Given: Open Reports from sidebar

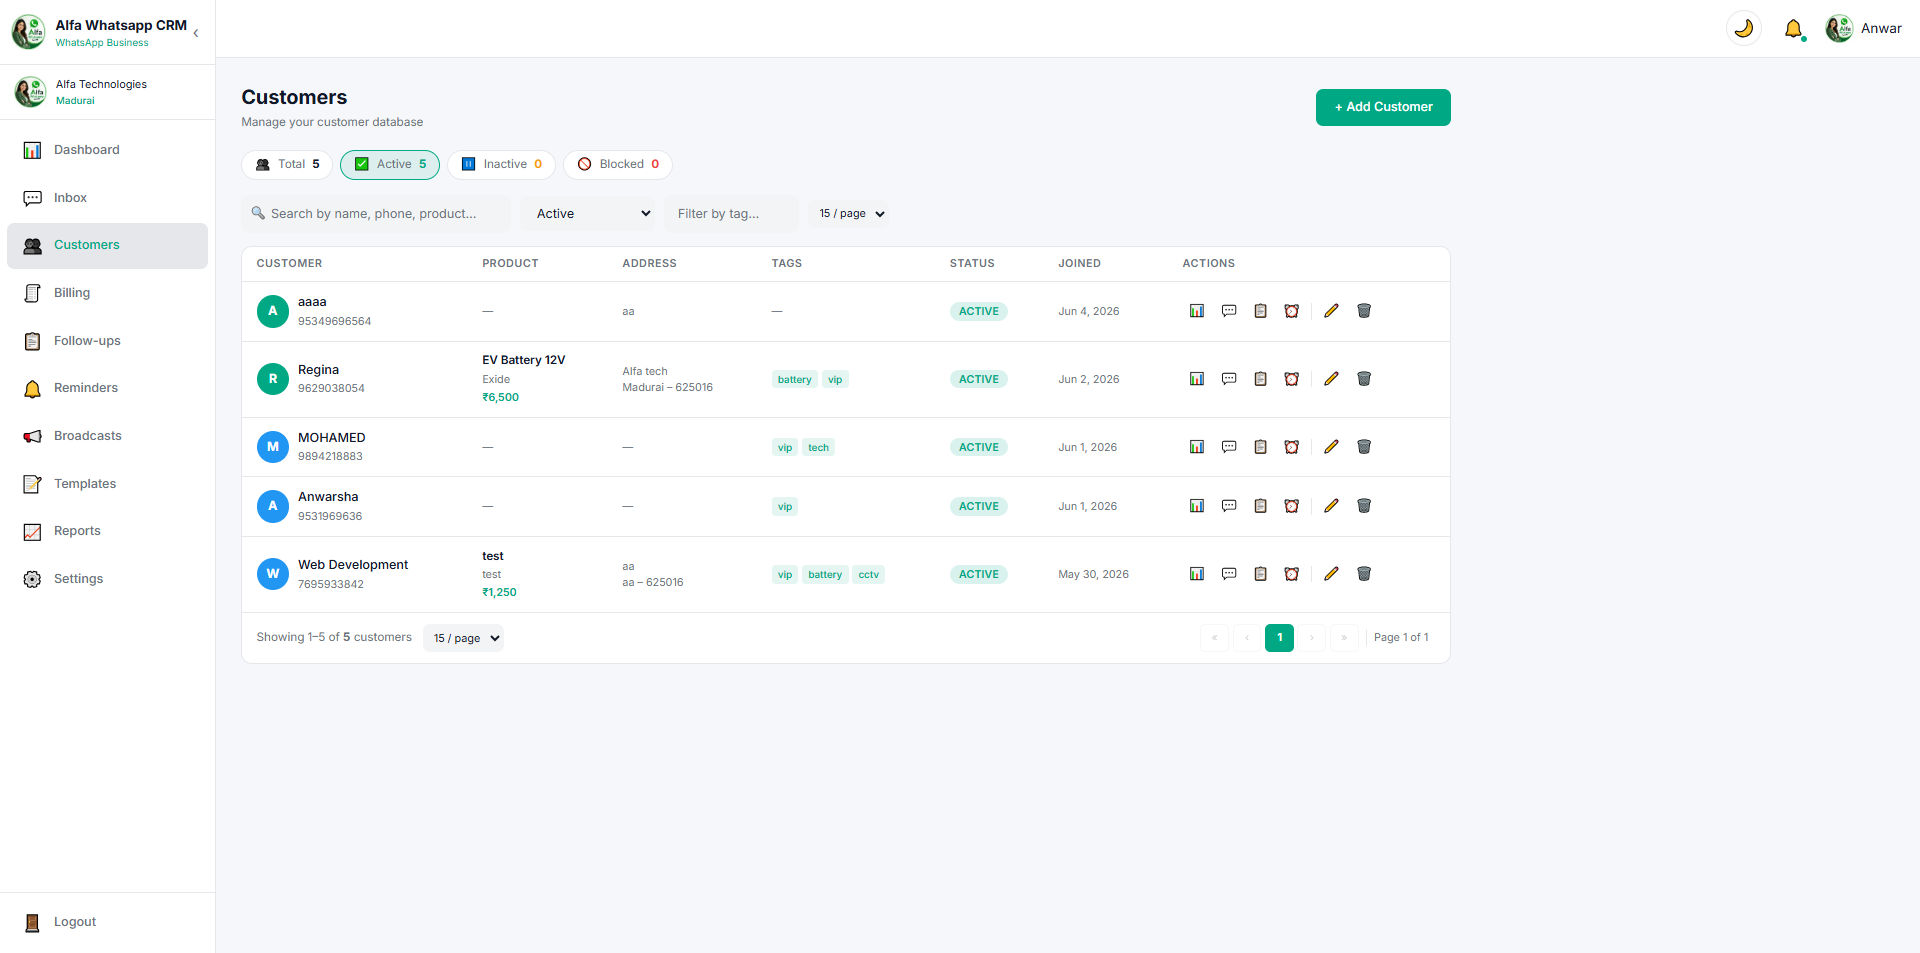Looking at the screenshot, I should click(107, 531).
